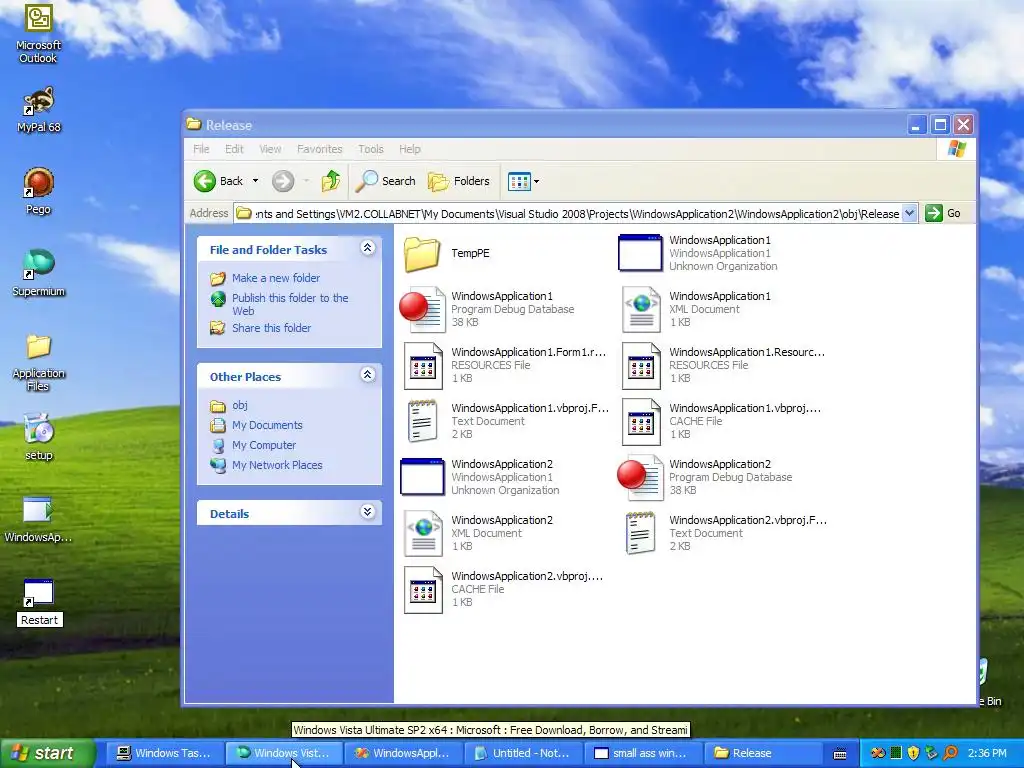Screen dimensions: 1024x768
Task: Collapse the File and Folder Tasks panel
Action: 368,248
